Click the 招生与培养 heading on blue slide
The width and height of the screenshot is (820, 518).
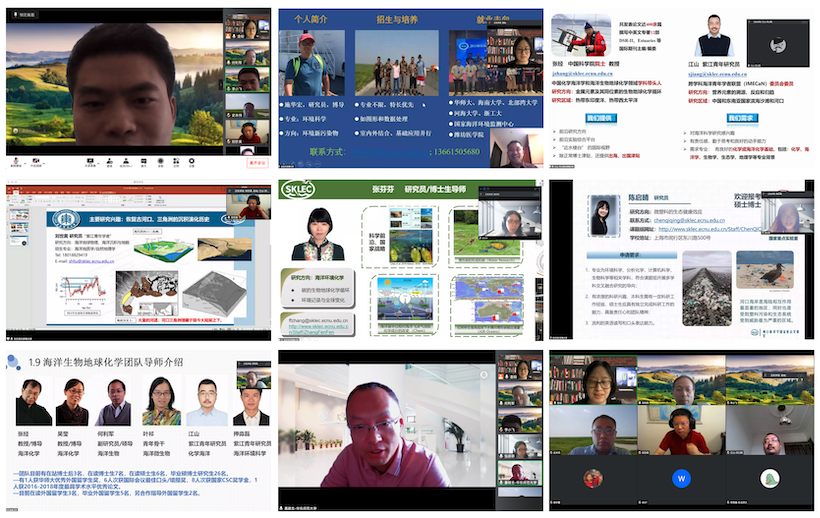coord(397,20)
